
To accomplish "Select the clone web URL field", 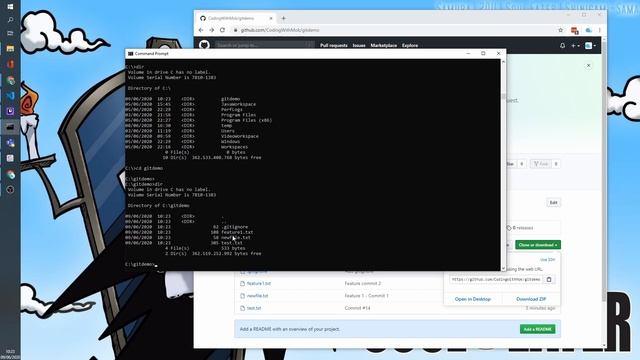I will (496, 280).
